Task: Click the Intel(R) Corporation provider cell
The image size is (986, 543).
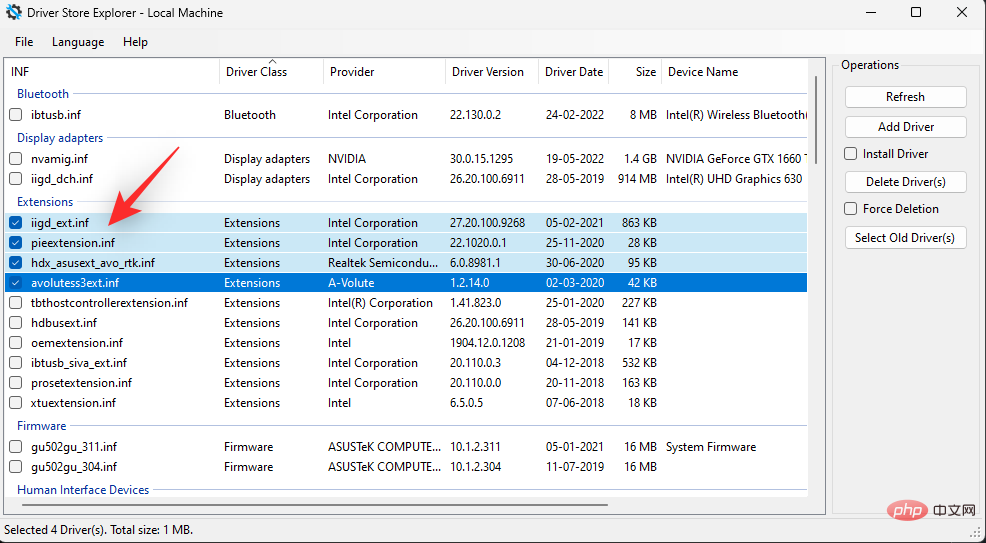Action: [380, 303]
